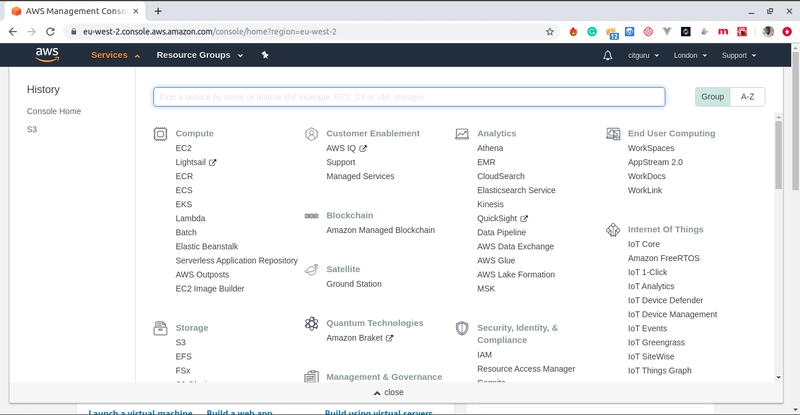Click external link icon beside QuickSight
Image resolution: width=800 pixels, height=415 pixels.
[x=524, y=218]
